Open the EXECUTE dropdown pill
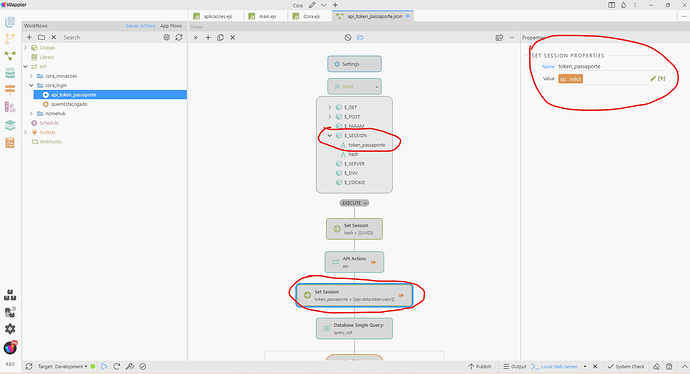 (354, 203)
